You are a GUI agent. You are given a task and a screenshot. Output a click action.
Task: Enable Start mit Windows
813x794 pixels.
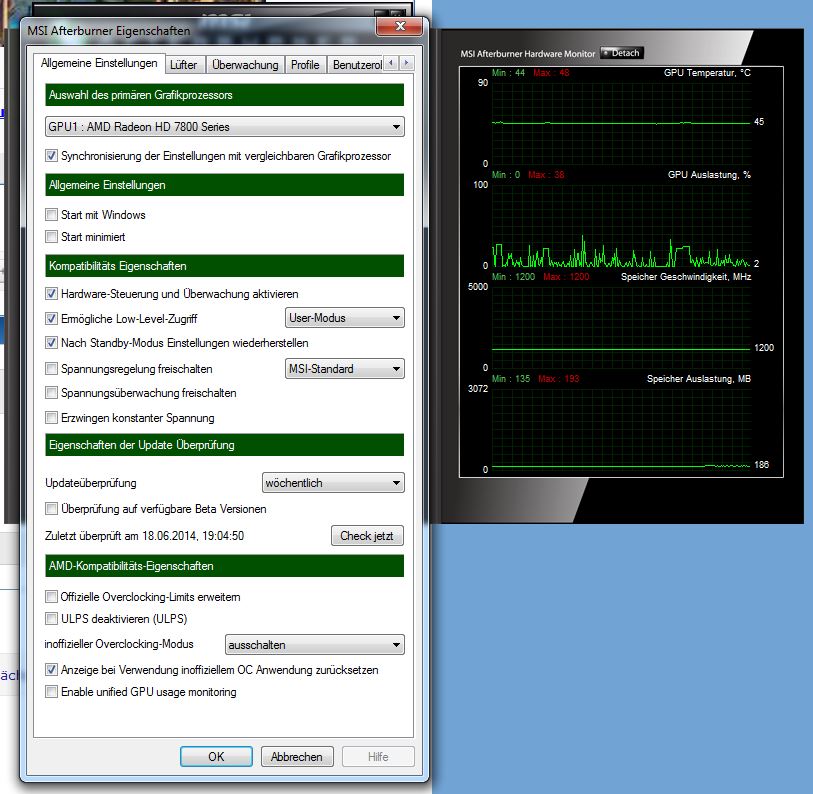(x=51, y=215)
